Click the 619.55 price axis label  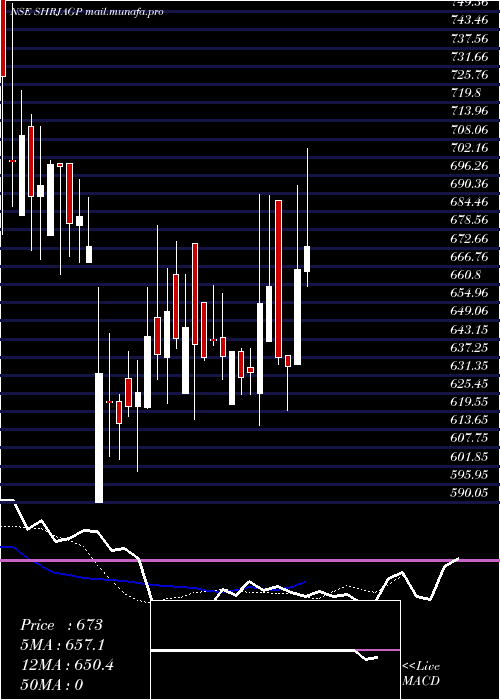470,402
